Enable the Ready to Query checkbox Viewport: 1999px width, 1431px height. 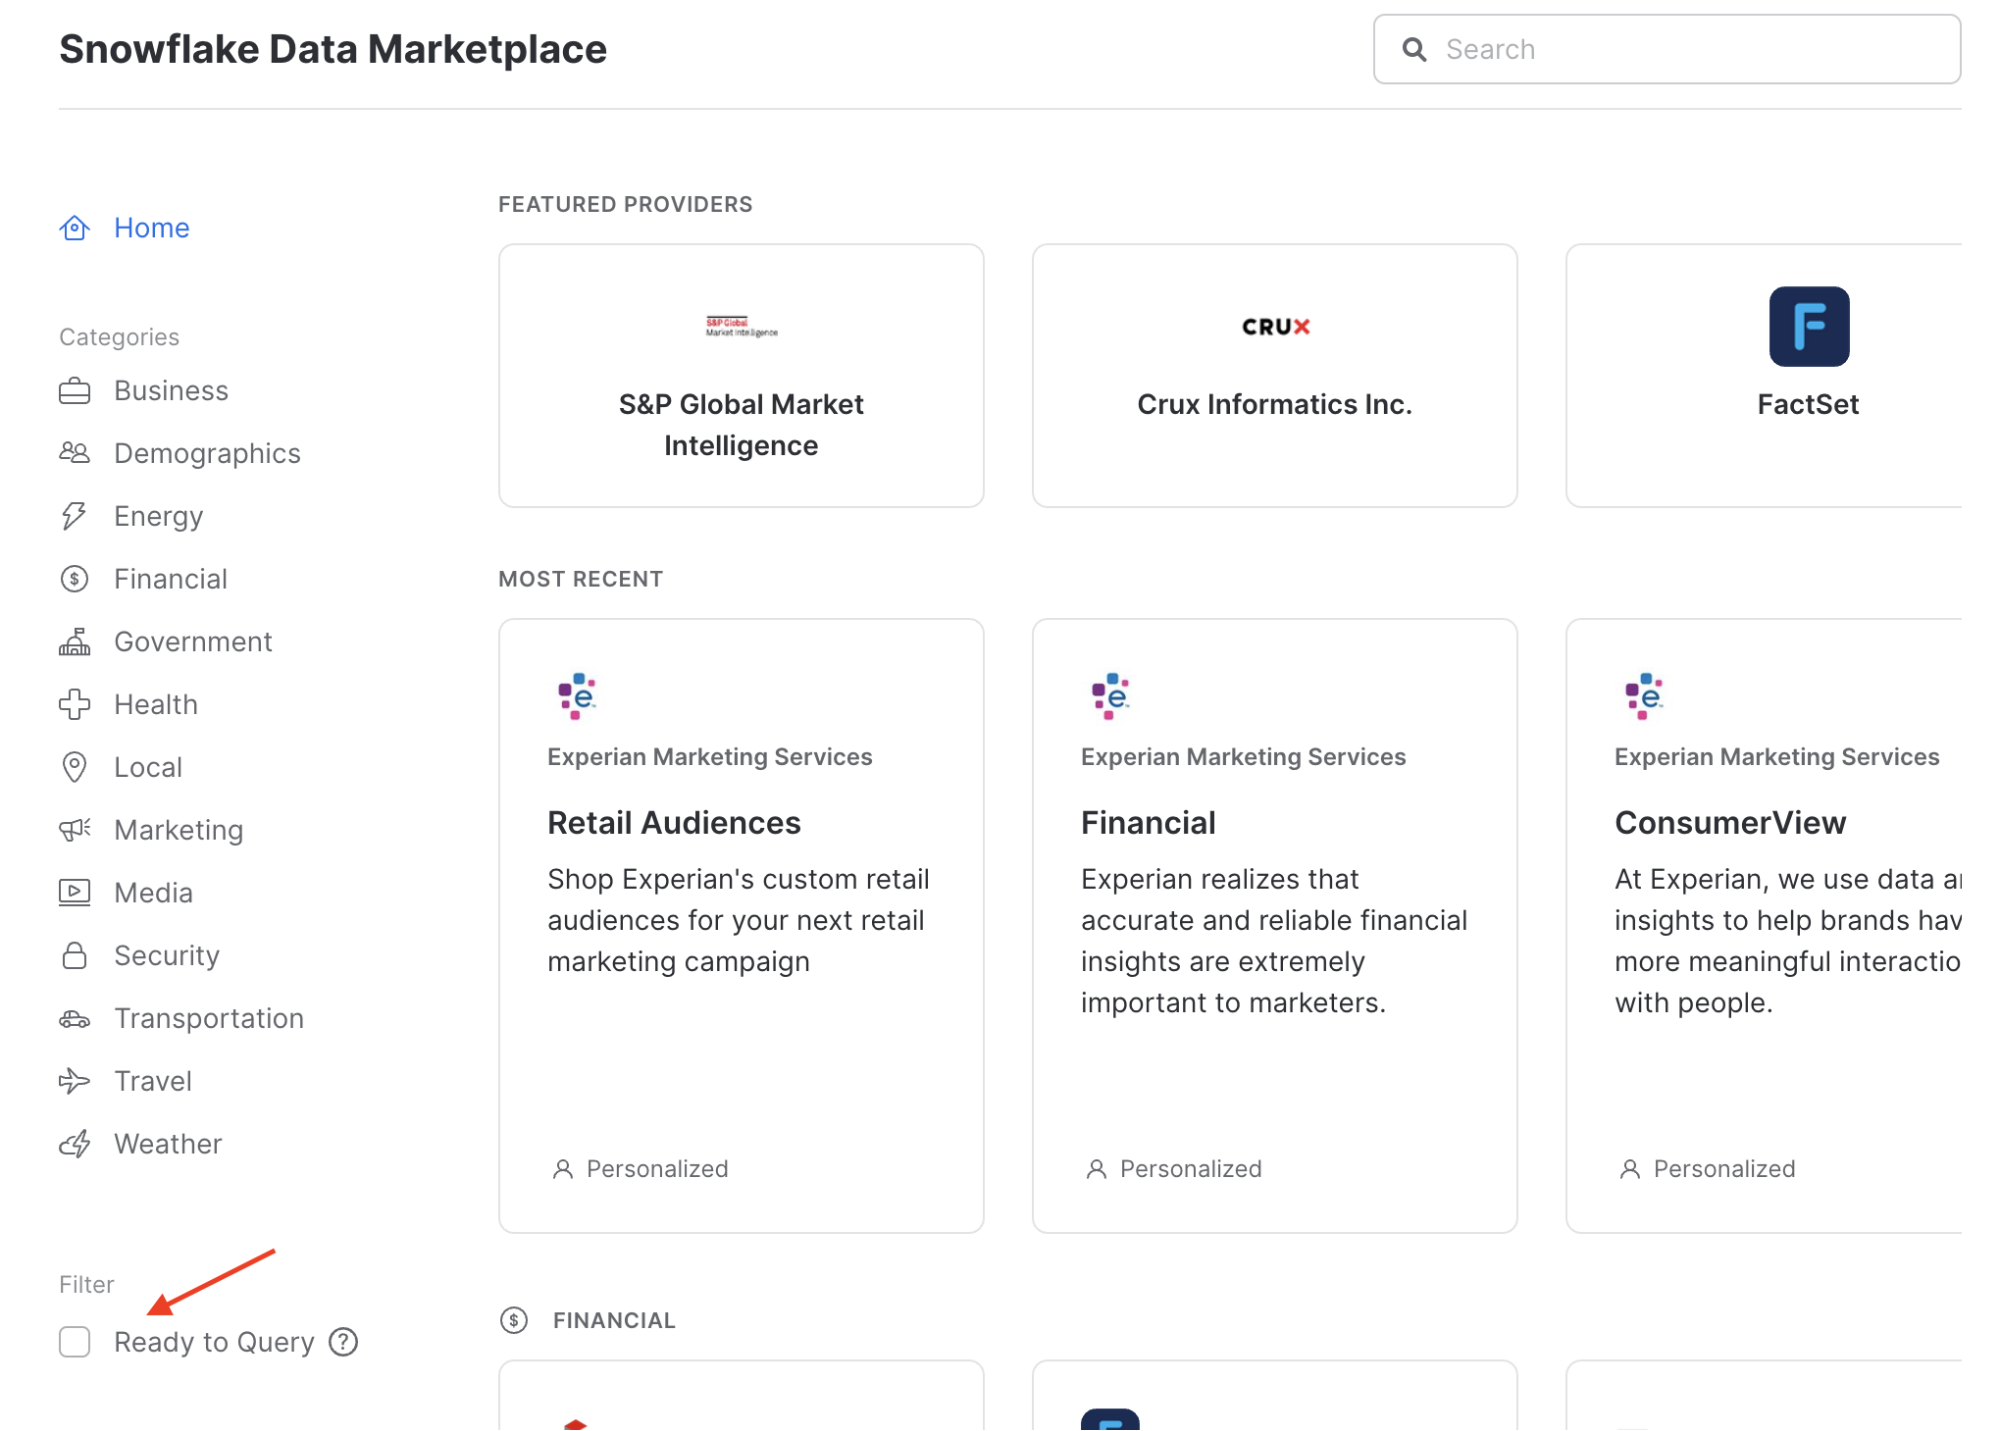(x=75, y=1342)
